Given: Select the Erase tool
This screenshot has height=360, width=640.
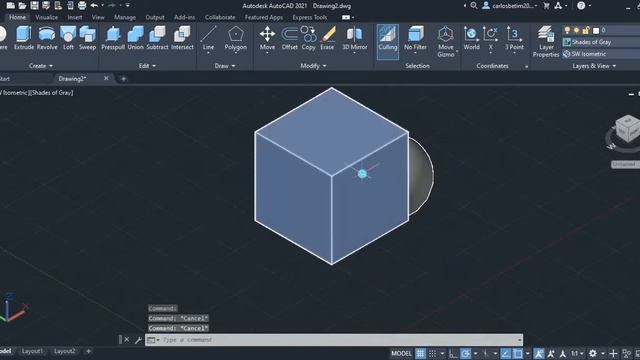Looking at the screenshot, I should click(x=327, y=38).
